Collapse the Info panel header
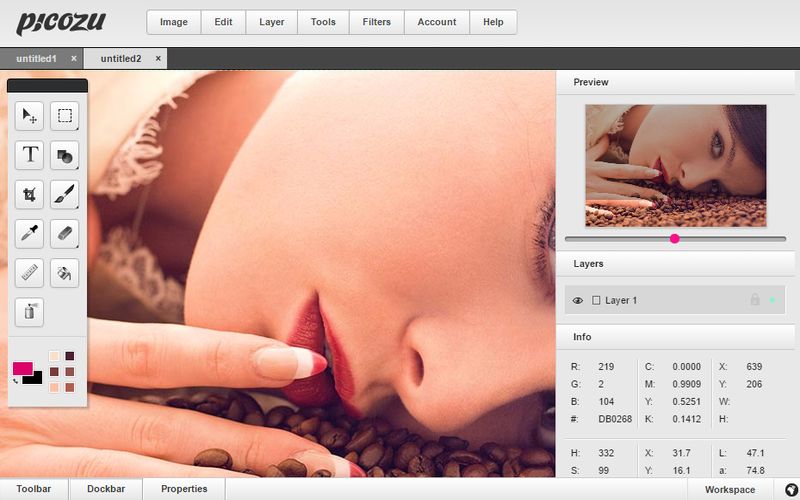The image size is (800, 500). (x=676, y=337)
